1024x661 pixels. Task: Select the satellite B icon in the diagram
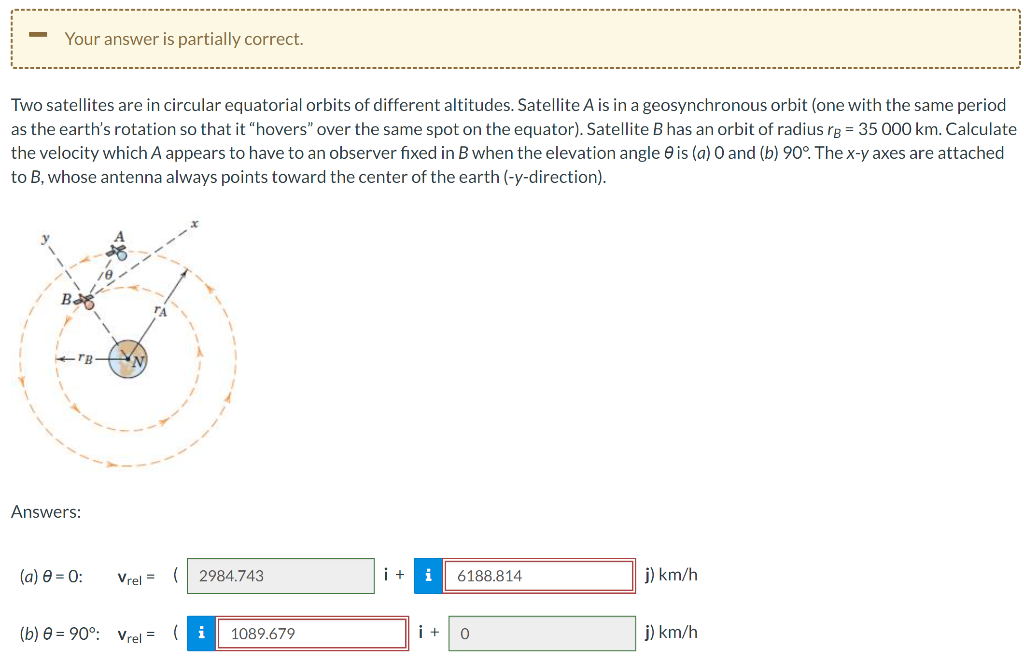[x=87, y=299]
